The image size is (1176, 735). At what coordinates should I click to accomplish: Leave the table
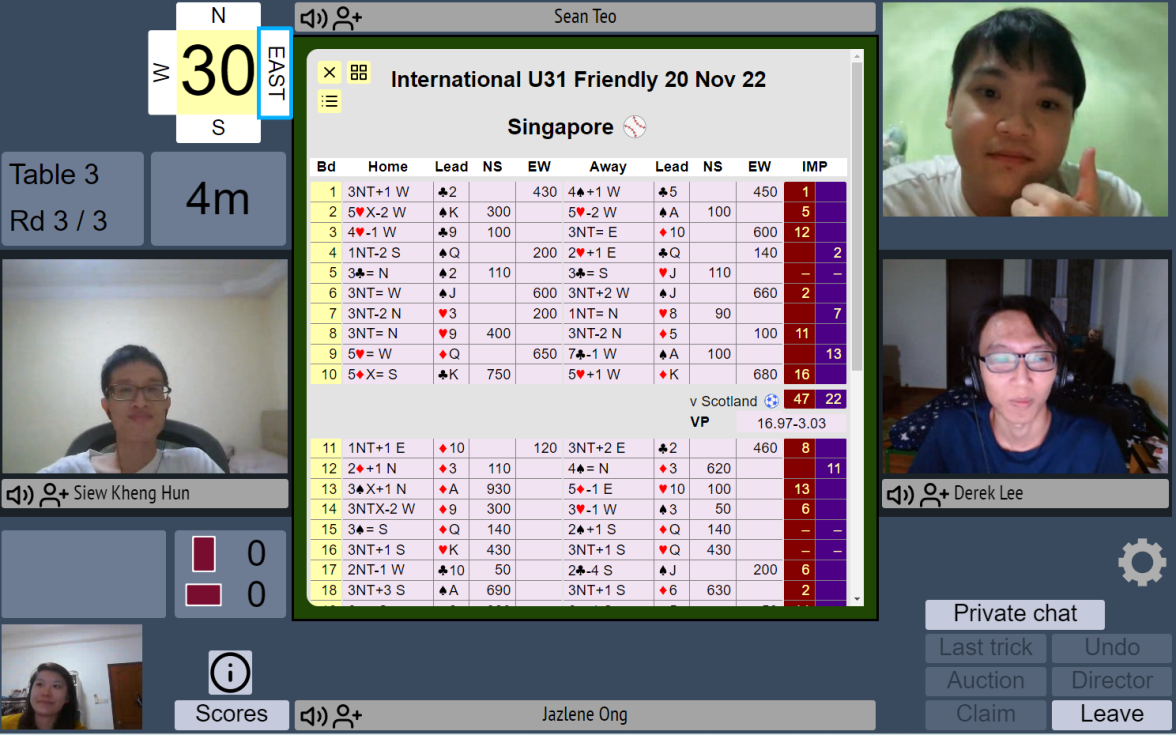[1111, 714]
